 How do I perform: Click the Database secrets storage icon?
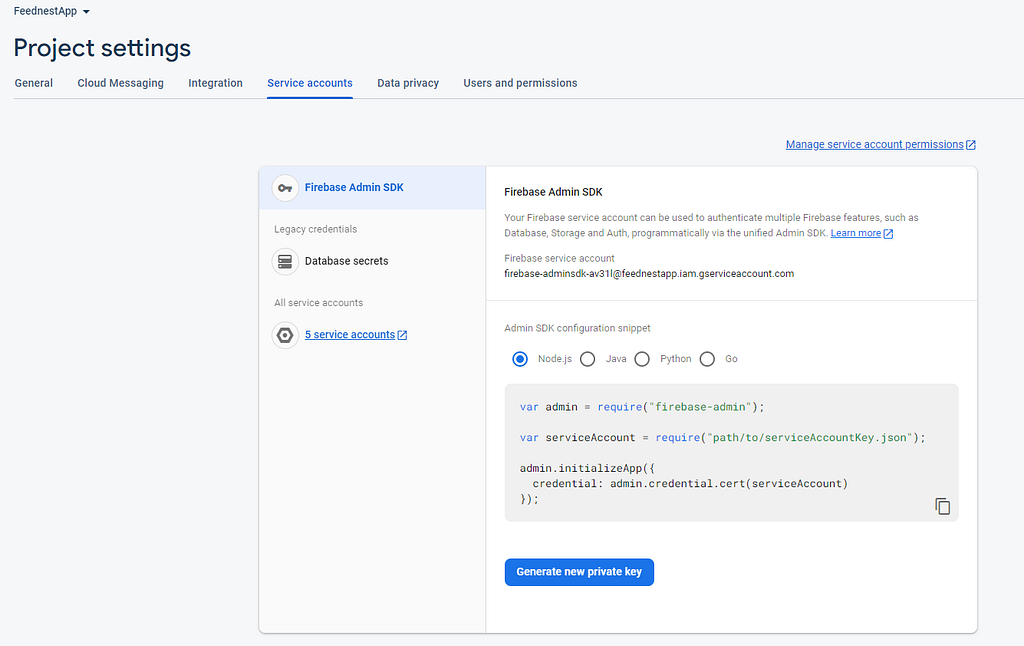coord(285,261)
